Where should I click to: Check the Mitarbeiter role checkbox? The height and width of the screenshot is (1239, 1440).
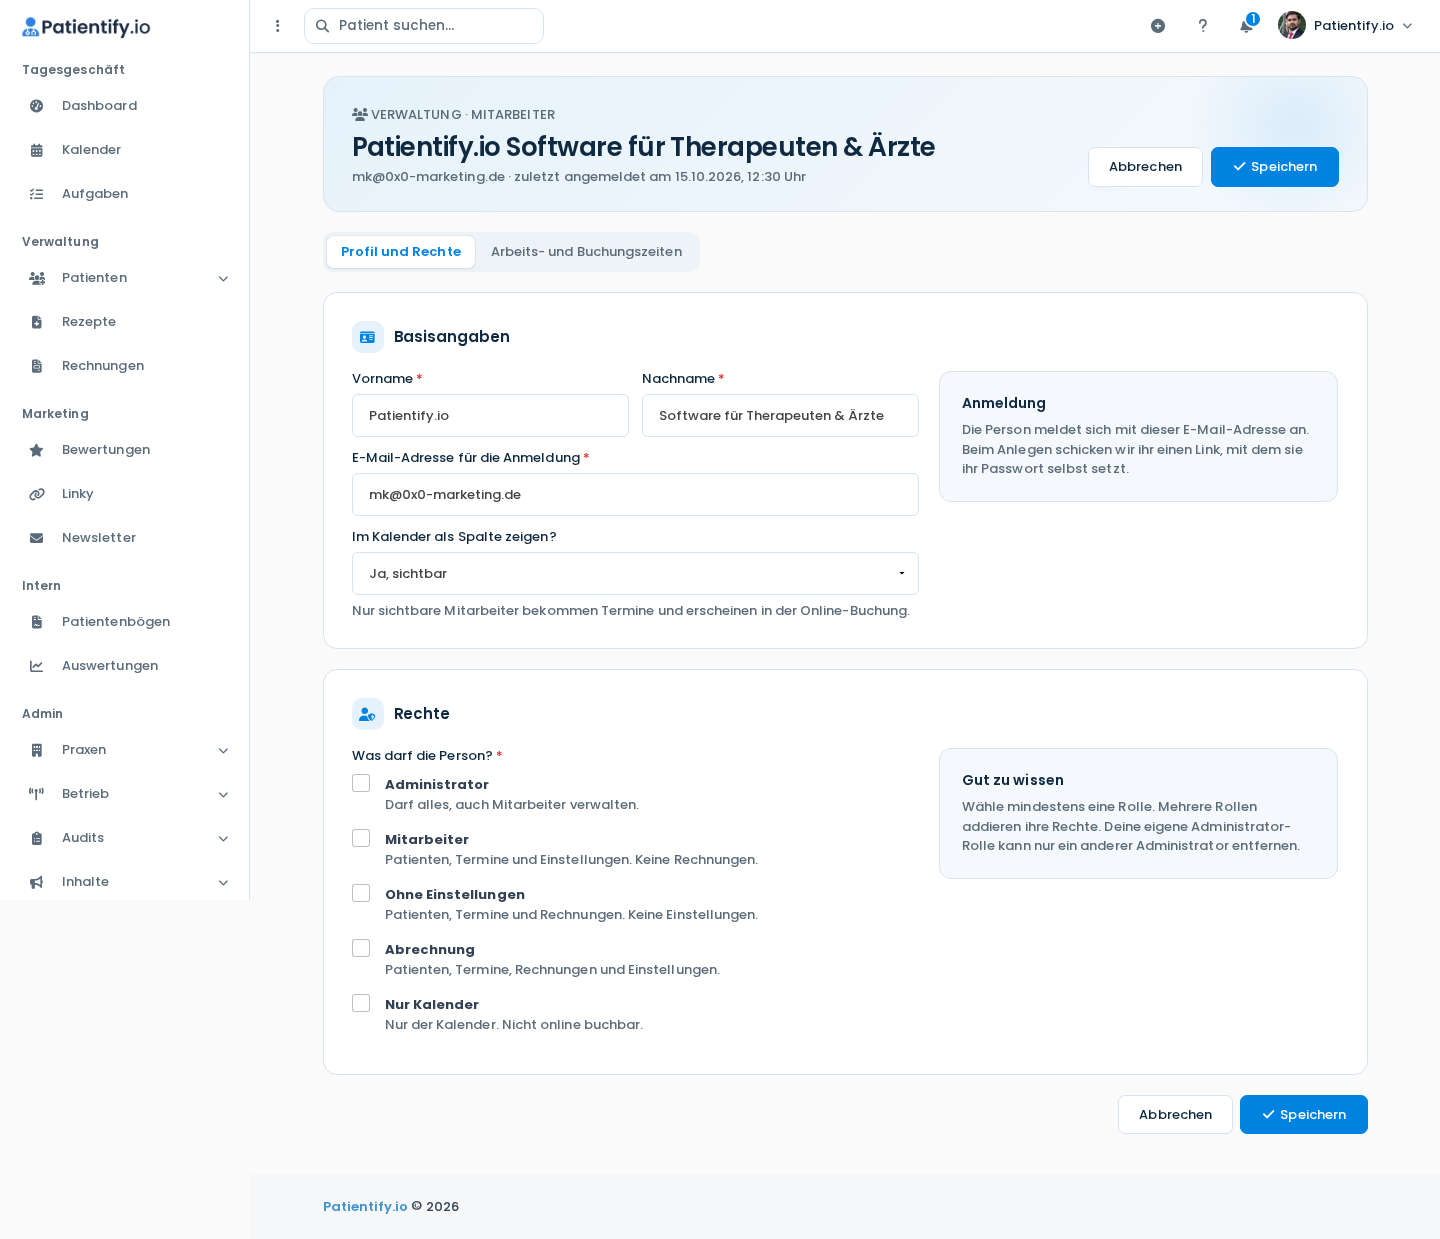[x=361, y=838]
